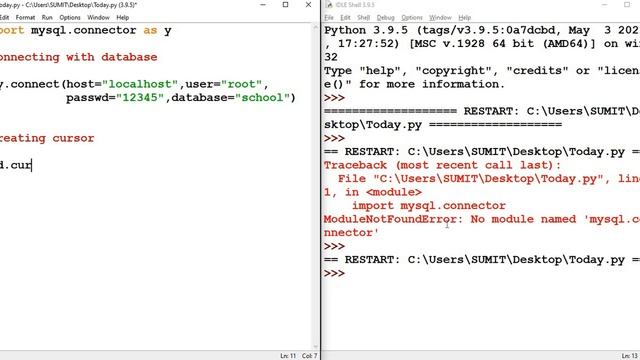Maximize the IDLE Shell window
This screenshot has height=360, width=640.
pyautogui.click(x=627, y=5)
